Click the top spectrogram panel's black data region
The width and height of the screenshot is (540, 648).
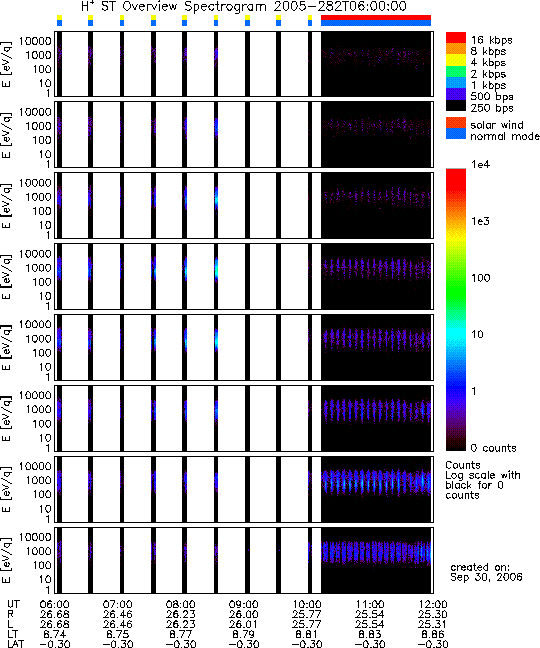click(376, 64)
